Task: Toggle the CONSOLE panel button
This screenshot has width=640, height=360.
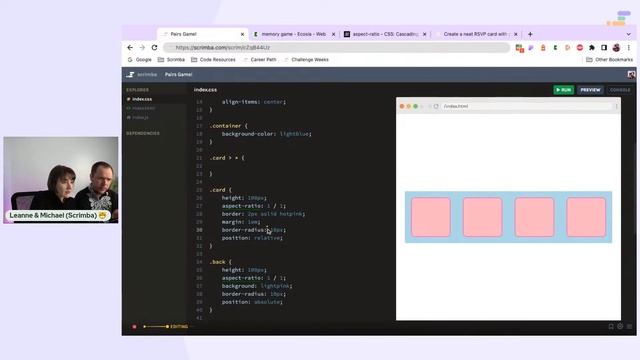Action: (620, 90)
